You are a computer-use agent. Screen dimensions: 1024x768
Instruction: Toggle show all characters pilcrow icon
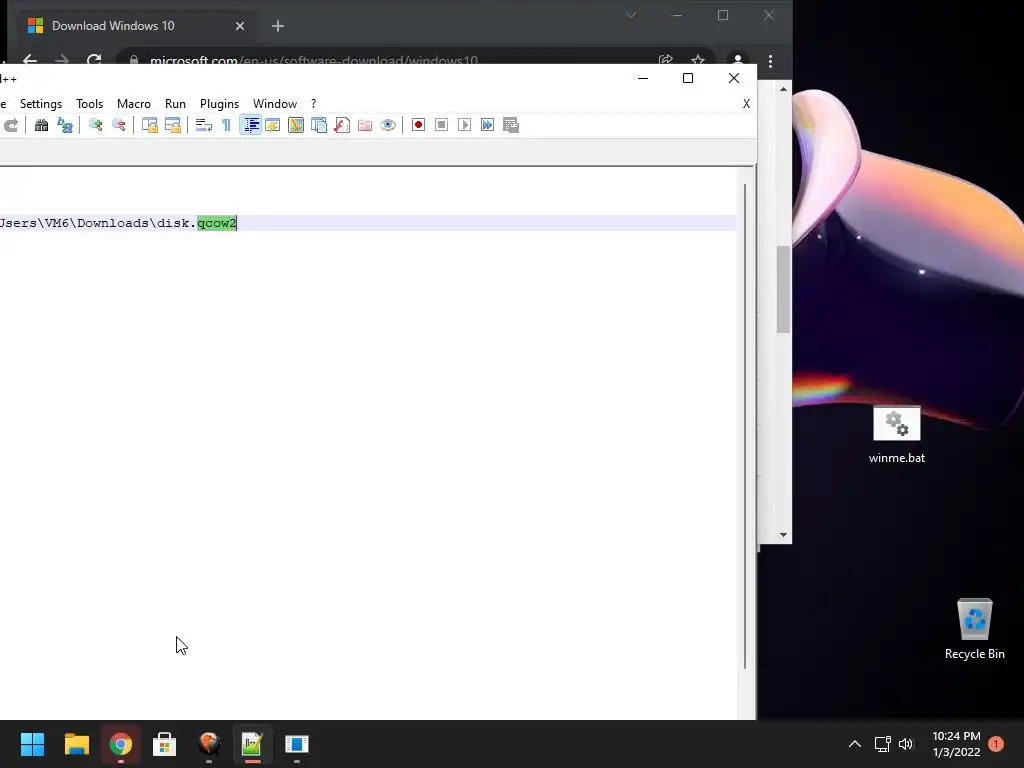click(x=227, y=125)
